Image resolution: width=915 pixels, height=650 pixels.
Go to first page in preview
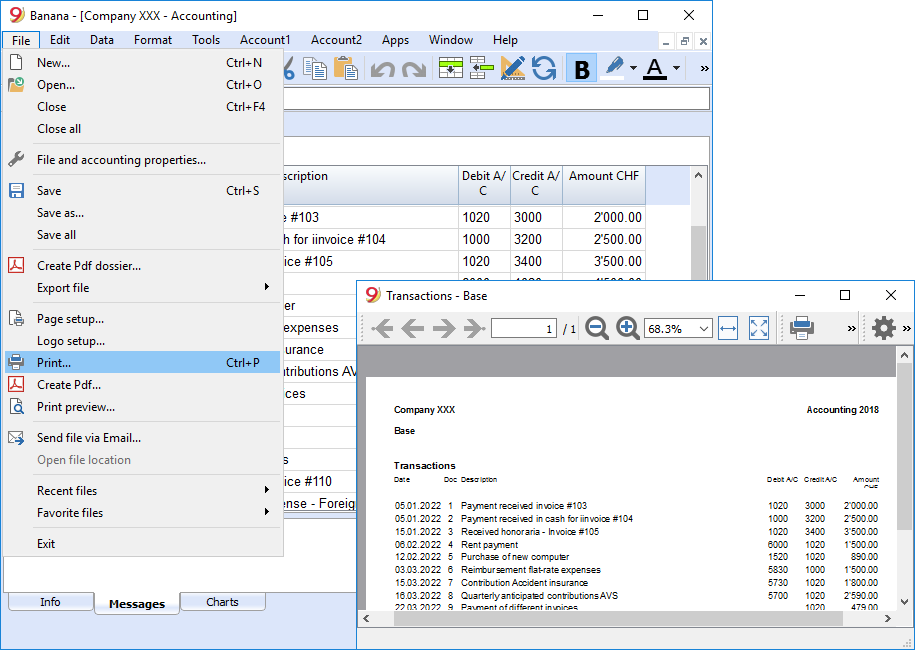pos(382,329)
